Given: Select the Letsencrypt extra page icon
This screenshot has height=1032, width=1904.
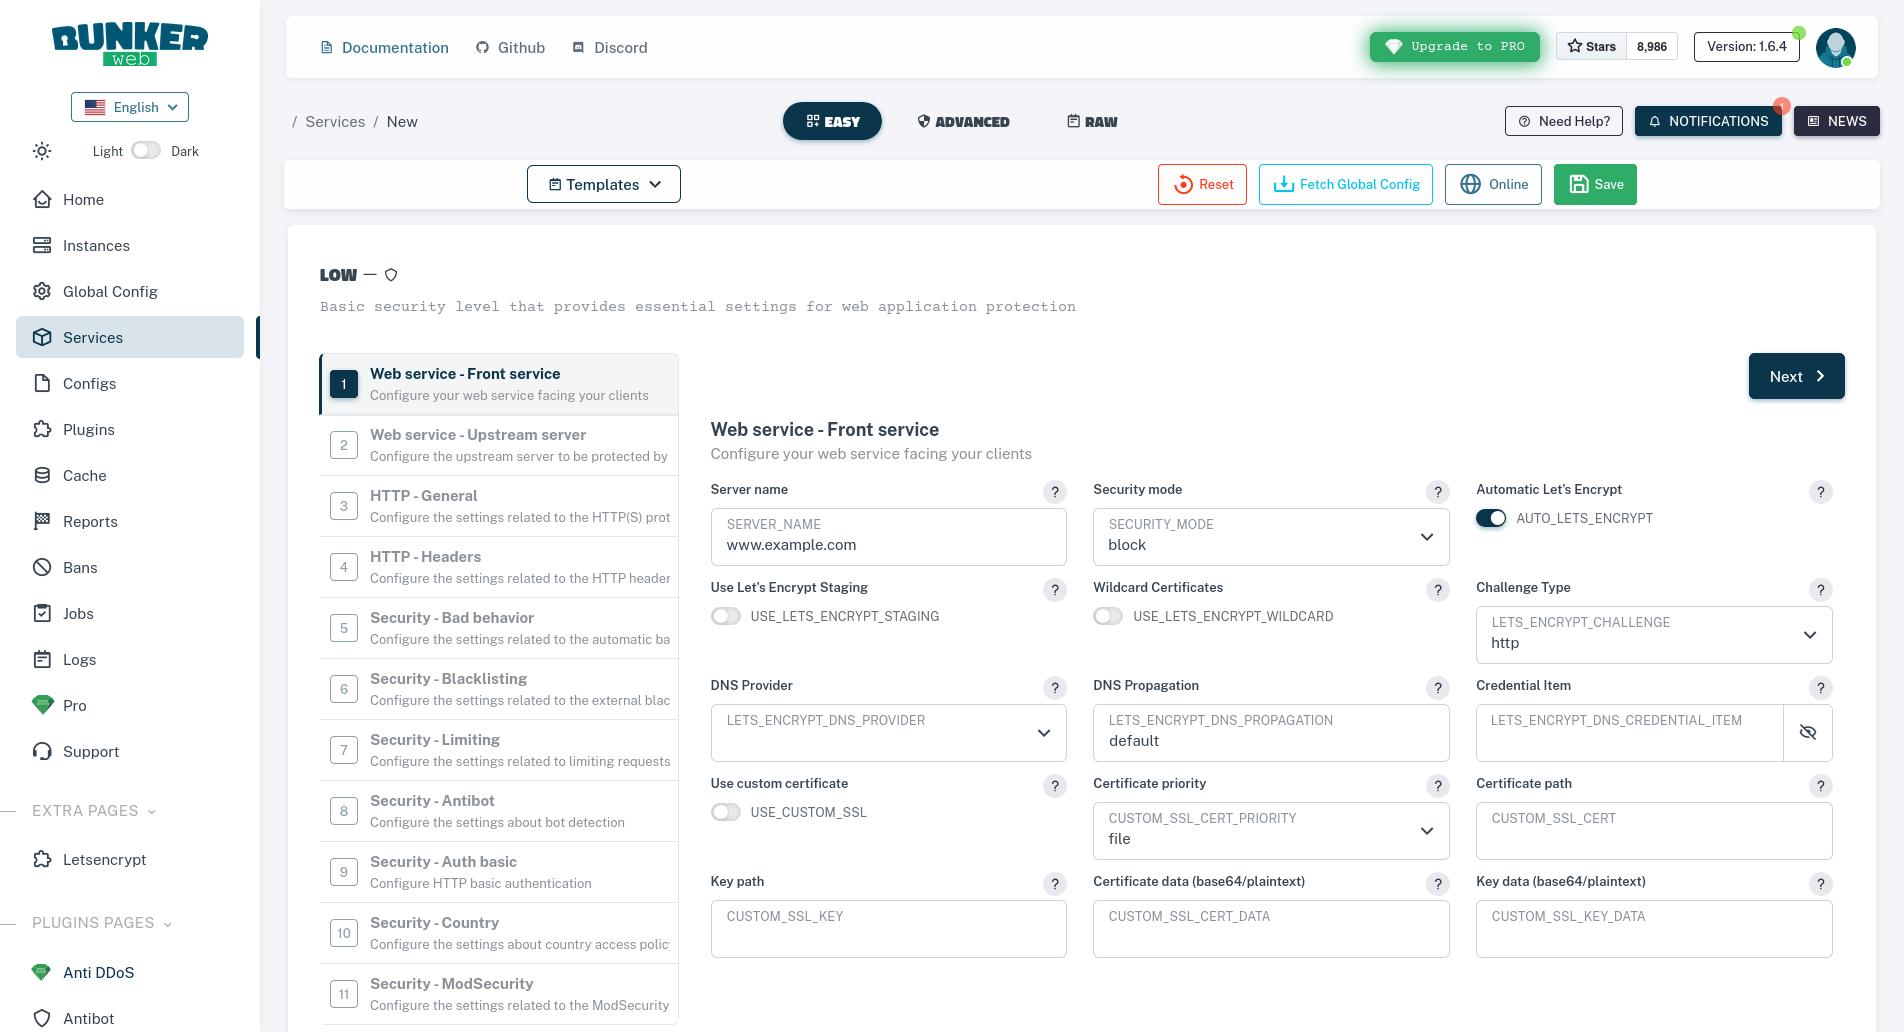Looking at the screenshot, I should (42, 859).
